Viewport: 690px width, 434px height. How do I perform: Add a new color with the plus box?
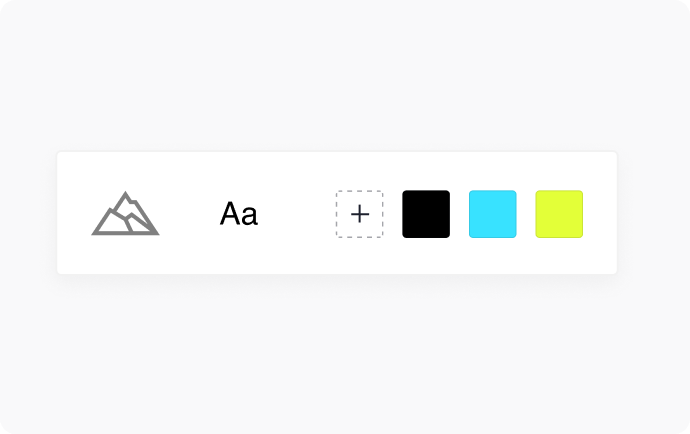pos(360,214)
